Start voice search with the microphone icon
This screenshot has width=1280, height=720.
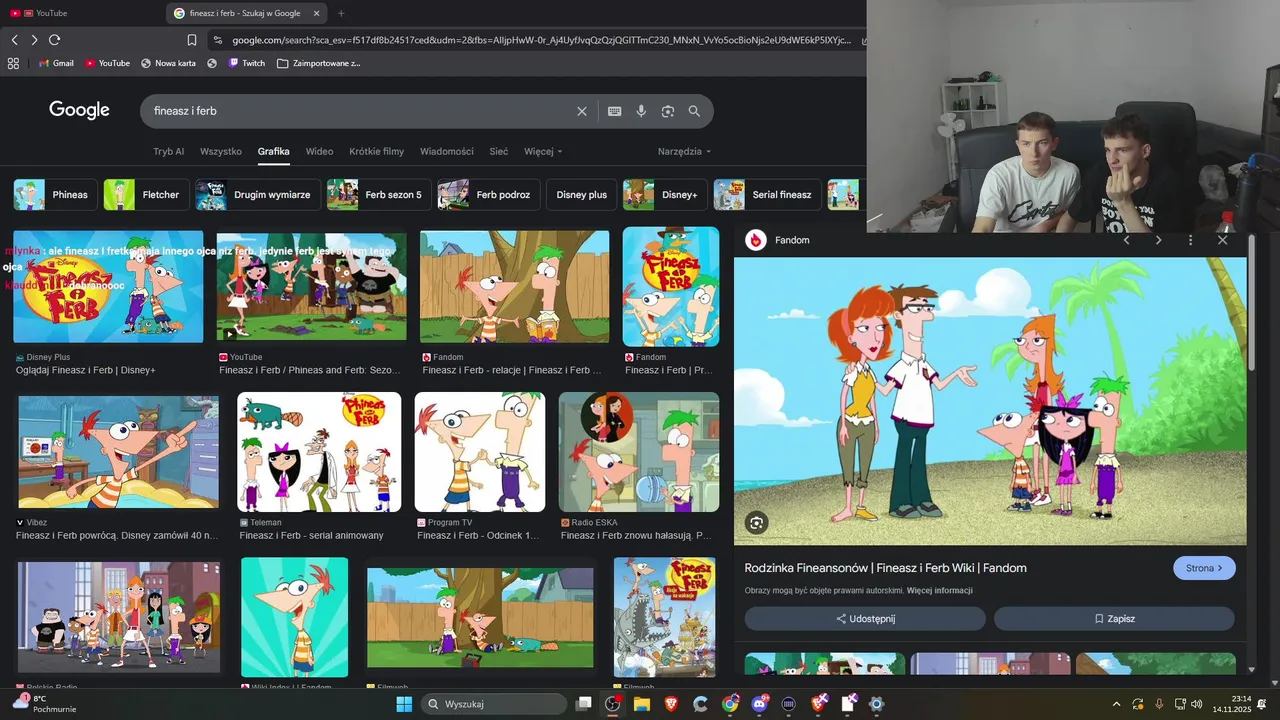point(641,111)
